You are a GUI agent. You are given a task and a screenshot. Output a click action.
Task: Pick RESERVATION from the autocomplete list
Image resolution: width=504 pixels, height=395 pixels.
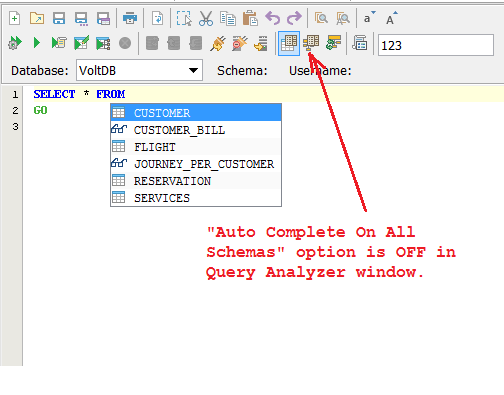point(196,181)
